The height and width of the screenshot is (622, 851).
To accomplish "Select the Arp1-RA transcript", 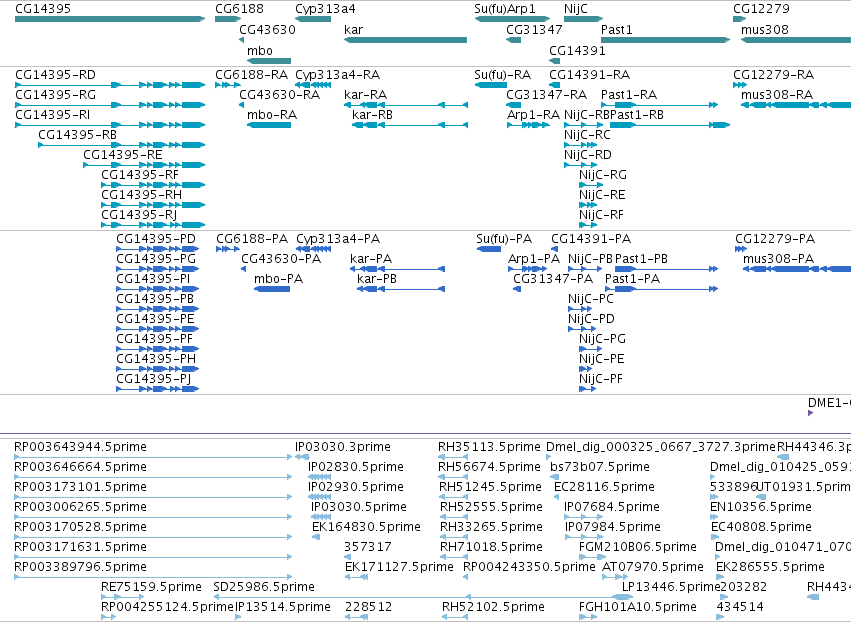I will (x=528, y=125).
